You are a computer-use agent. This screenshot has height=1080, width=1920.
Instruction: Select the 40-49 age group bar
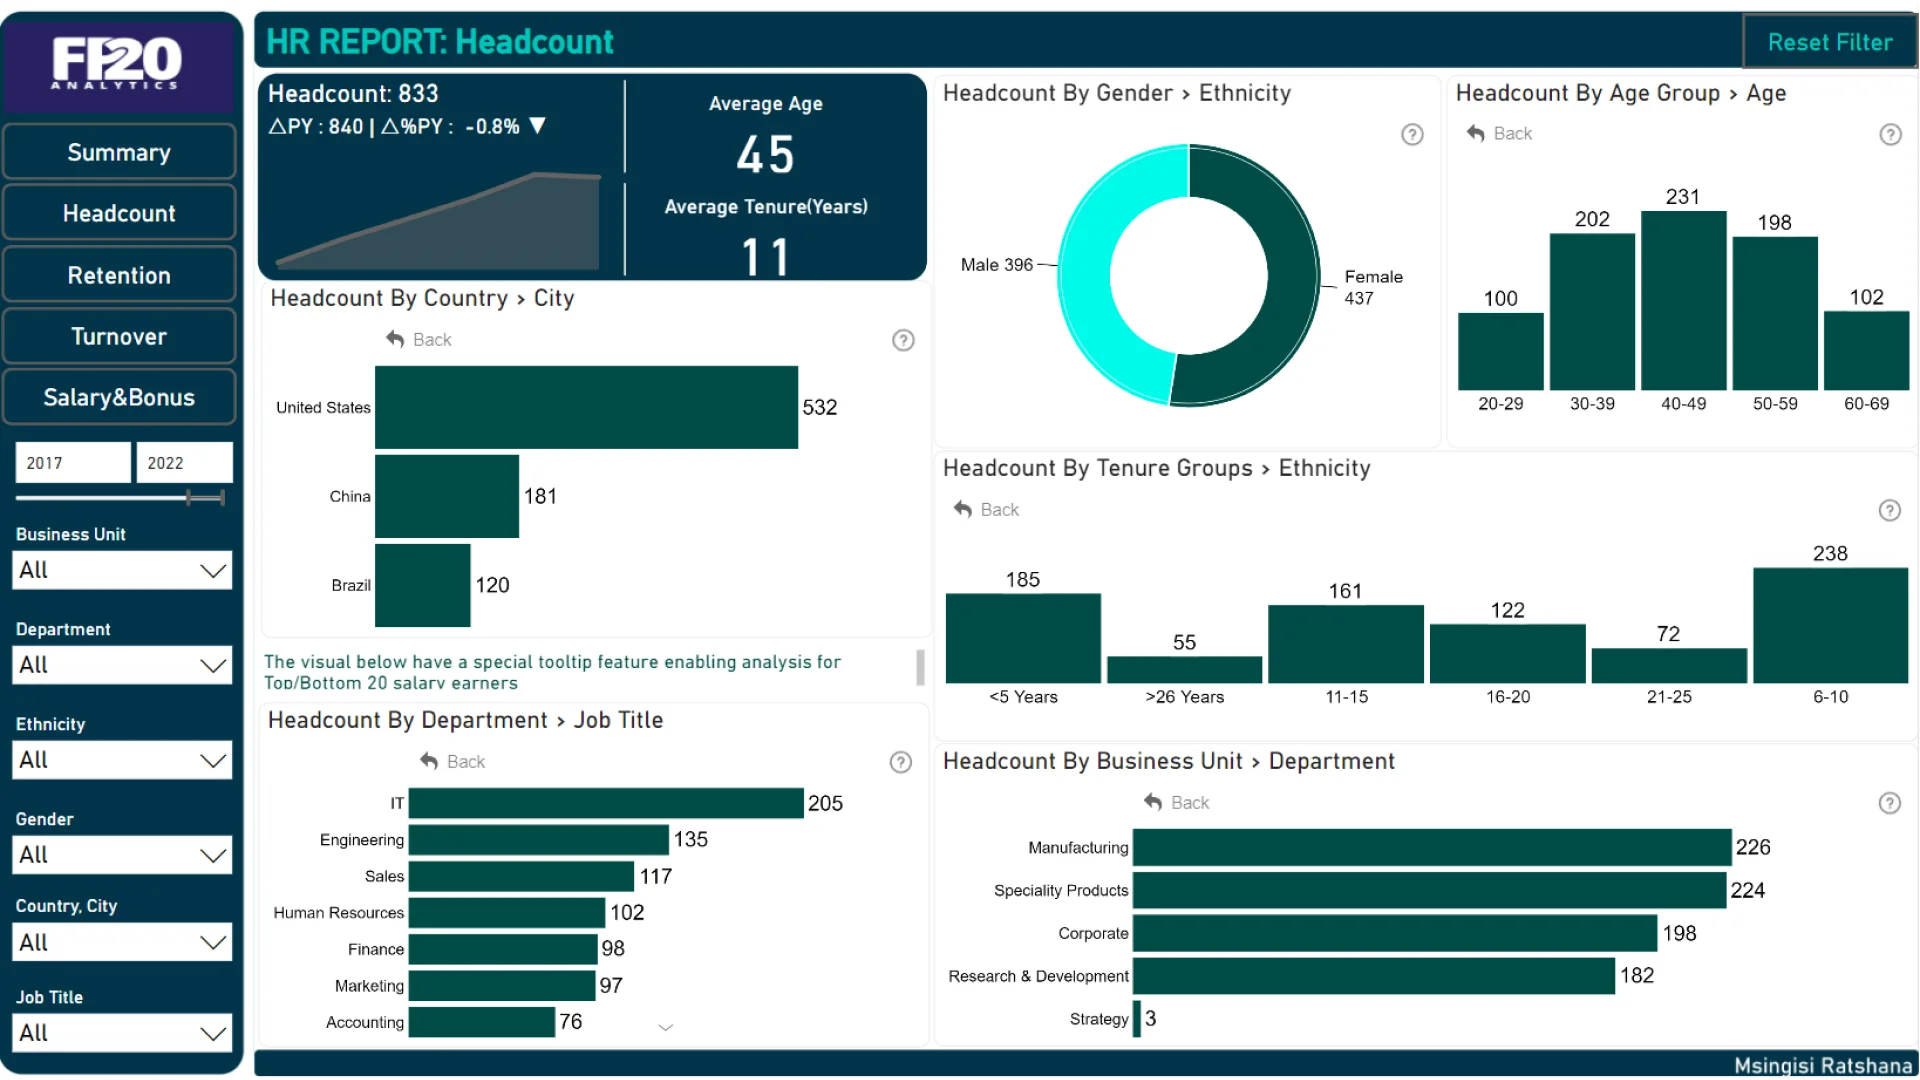point(1684,301)
